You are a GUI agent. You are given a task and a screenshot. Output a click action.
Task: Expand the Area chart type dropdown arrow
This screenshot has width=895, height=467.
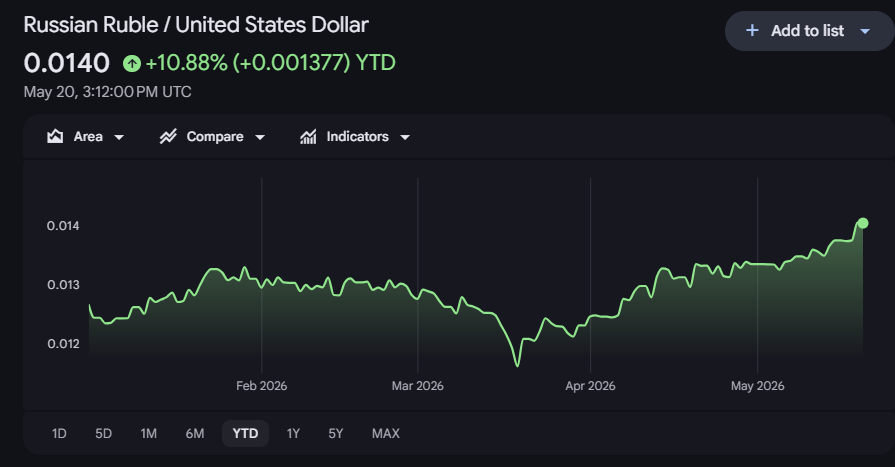119,137
